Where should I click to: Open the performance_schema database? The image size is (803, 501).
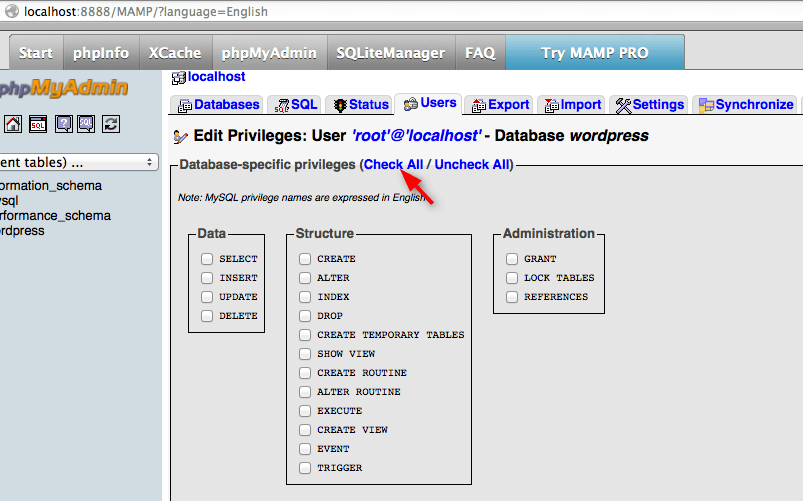[55, 215]
